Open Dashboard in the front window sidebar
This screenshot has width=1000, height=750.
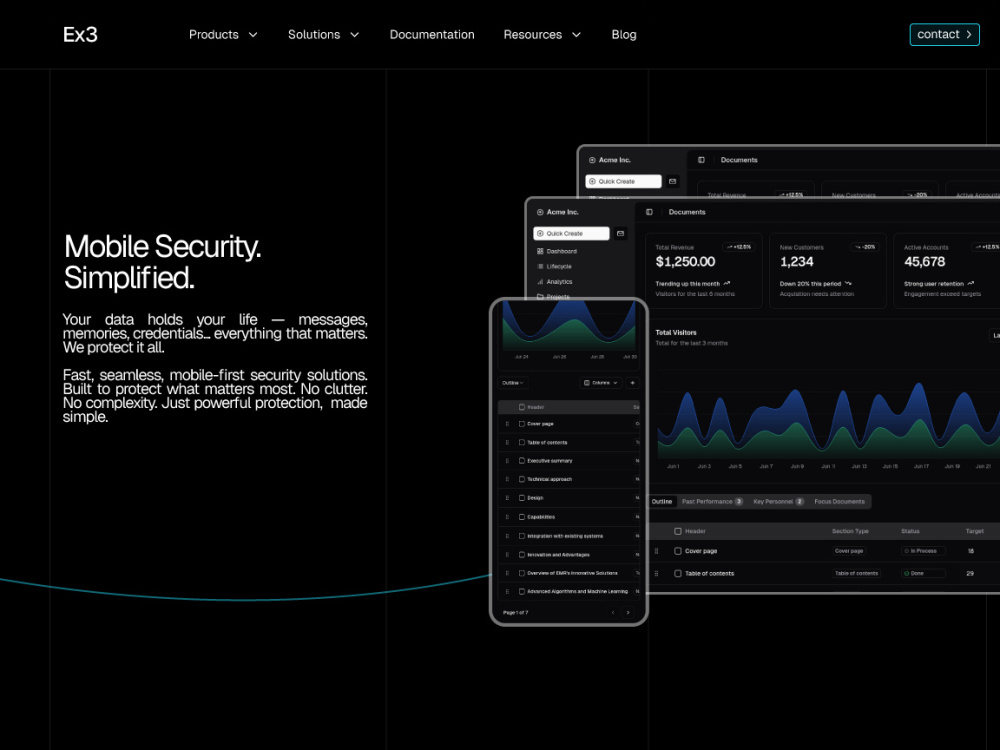click(557, 251)
